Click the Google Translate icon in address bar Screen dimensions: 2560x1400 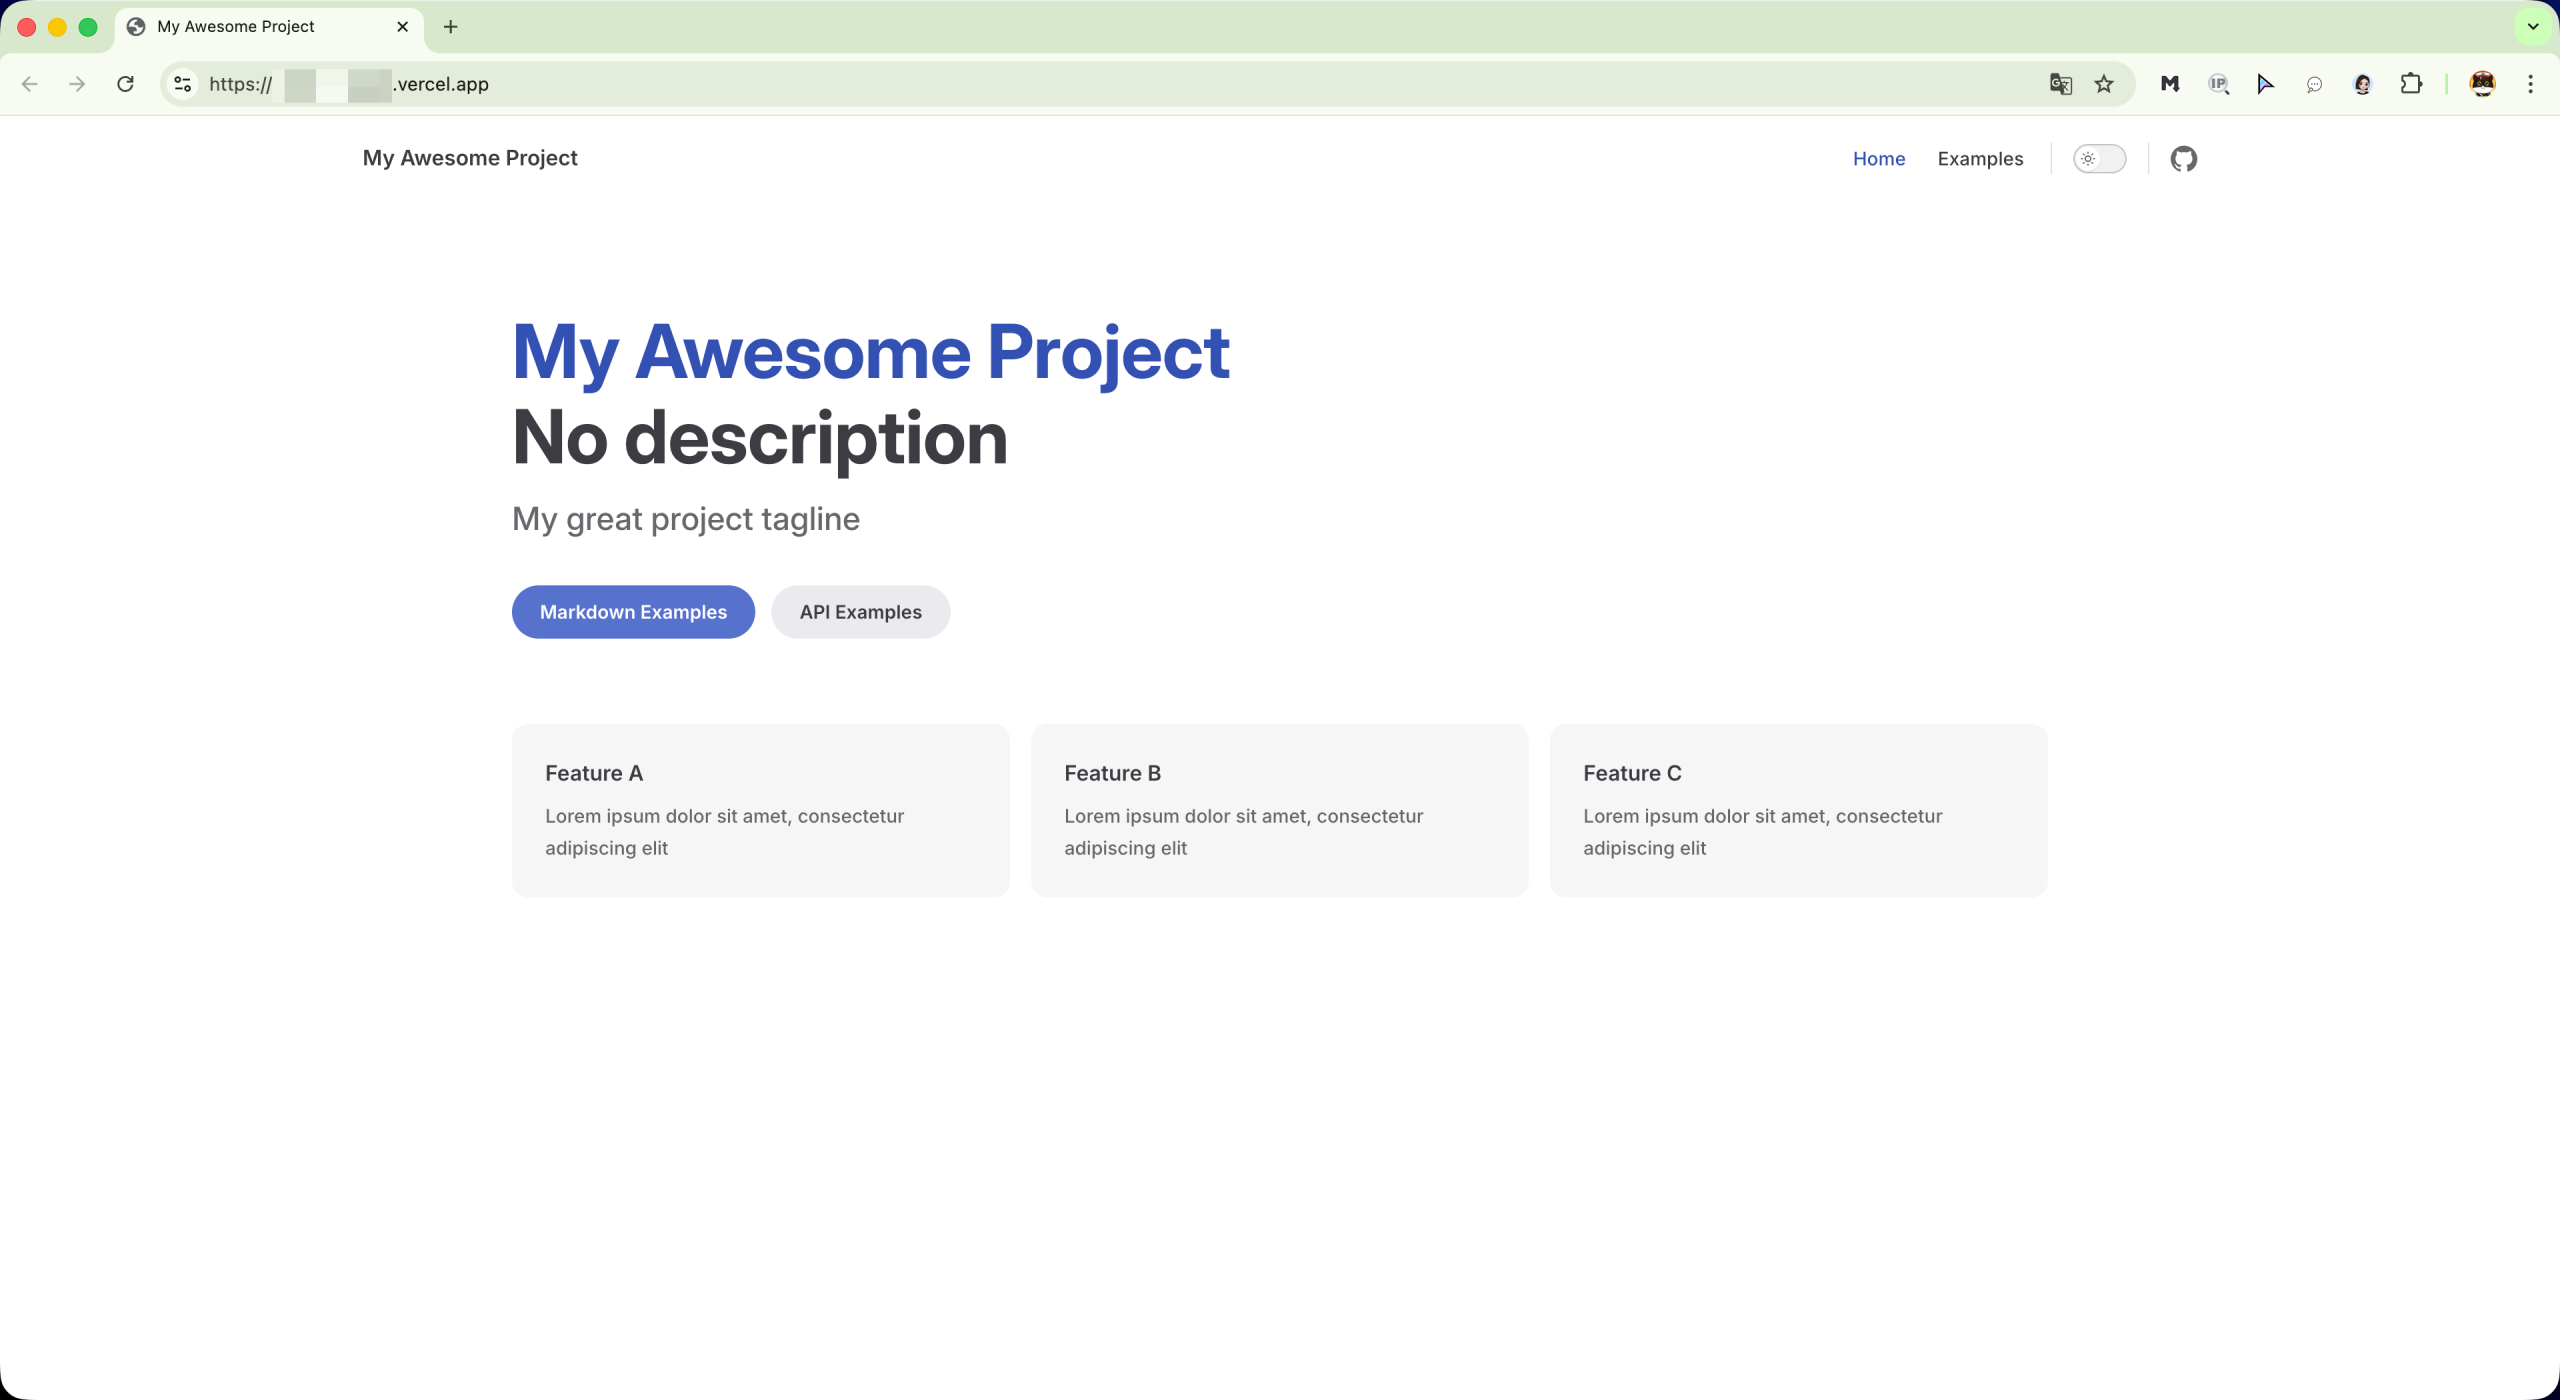tap(2060, 84)
